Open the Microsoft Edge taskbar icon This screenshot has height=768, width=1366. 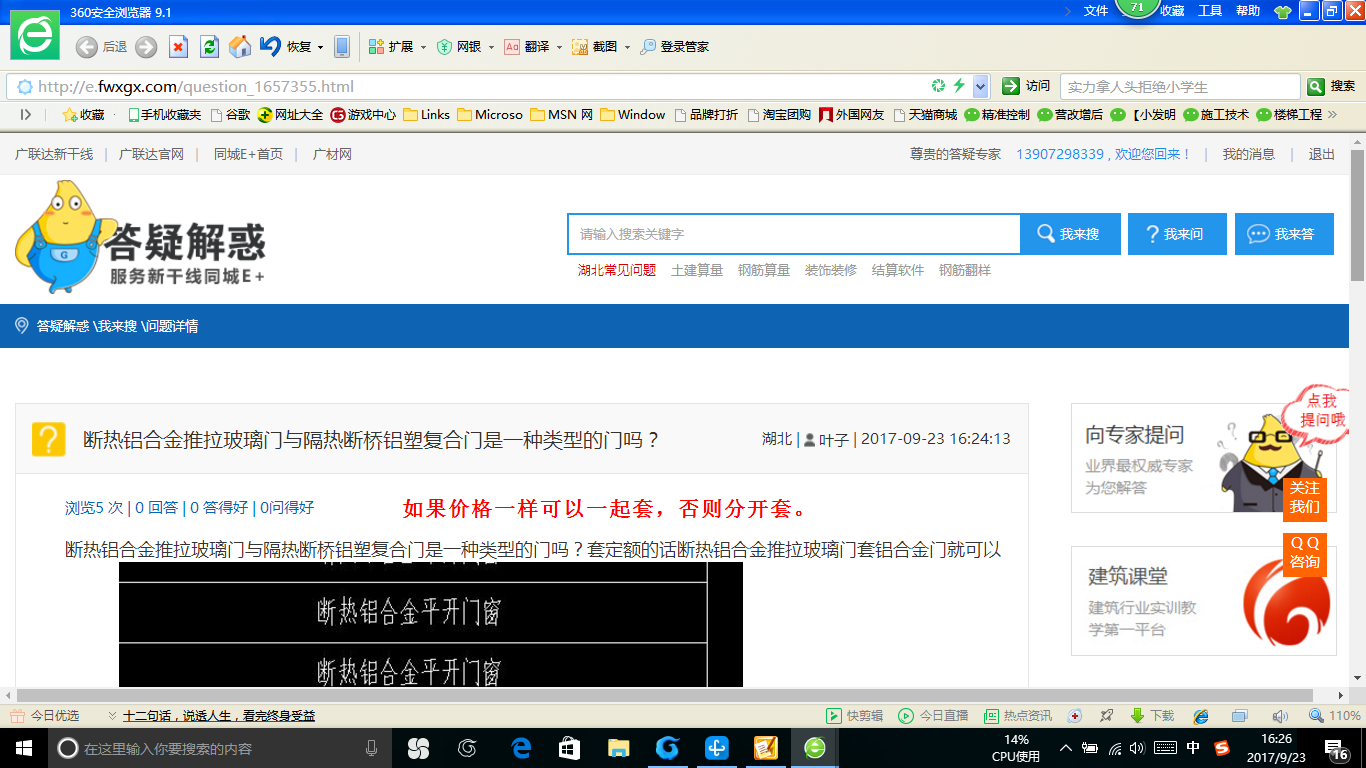coord(521,747)
